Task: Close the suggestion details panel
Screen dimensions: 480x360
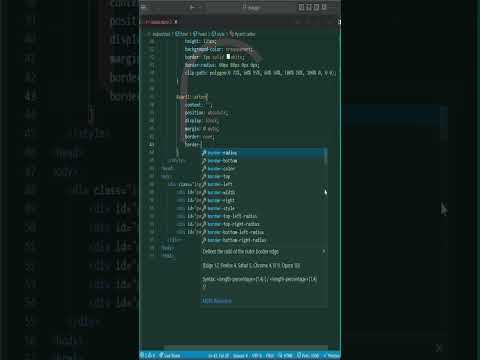Action: (323, 251)
